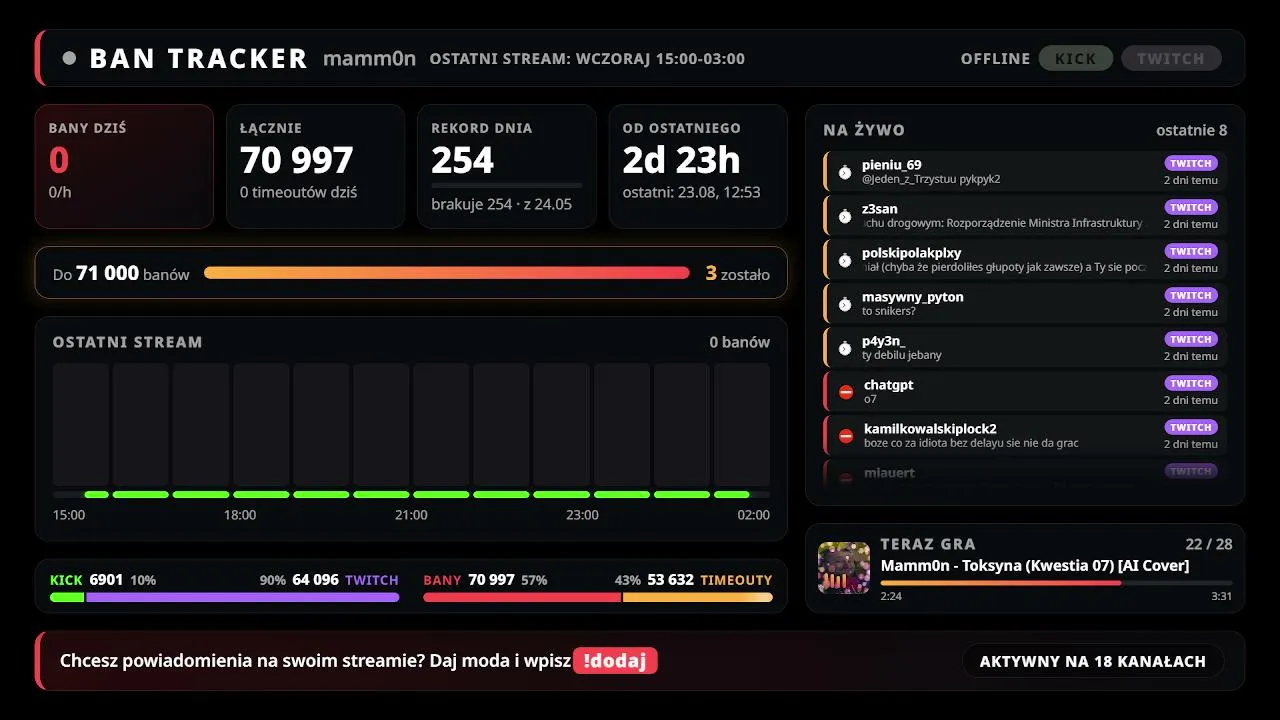Click the Rekord Dnia progress bar
Viewport: 1280px width, 720px height.
coord(506,185)
